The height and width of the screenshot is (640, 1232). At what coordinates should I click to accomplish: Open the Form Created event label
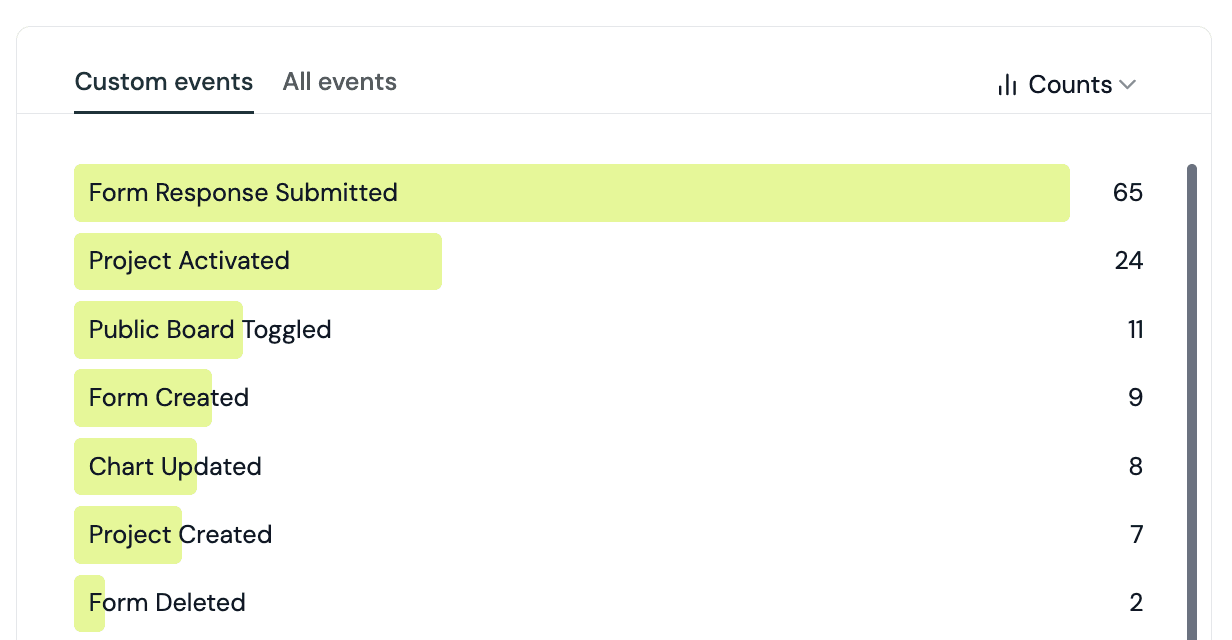[x=169, y=398]
